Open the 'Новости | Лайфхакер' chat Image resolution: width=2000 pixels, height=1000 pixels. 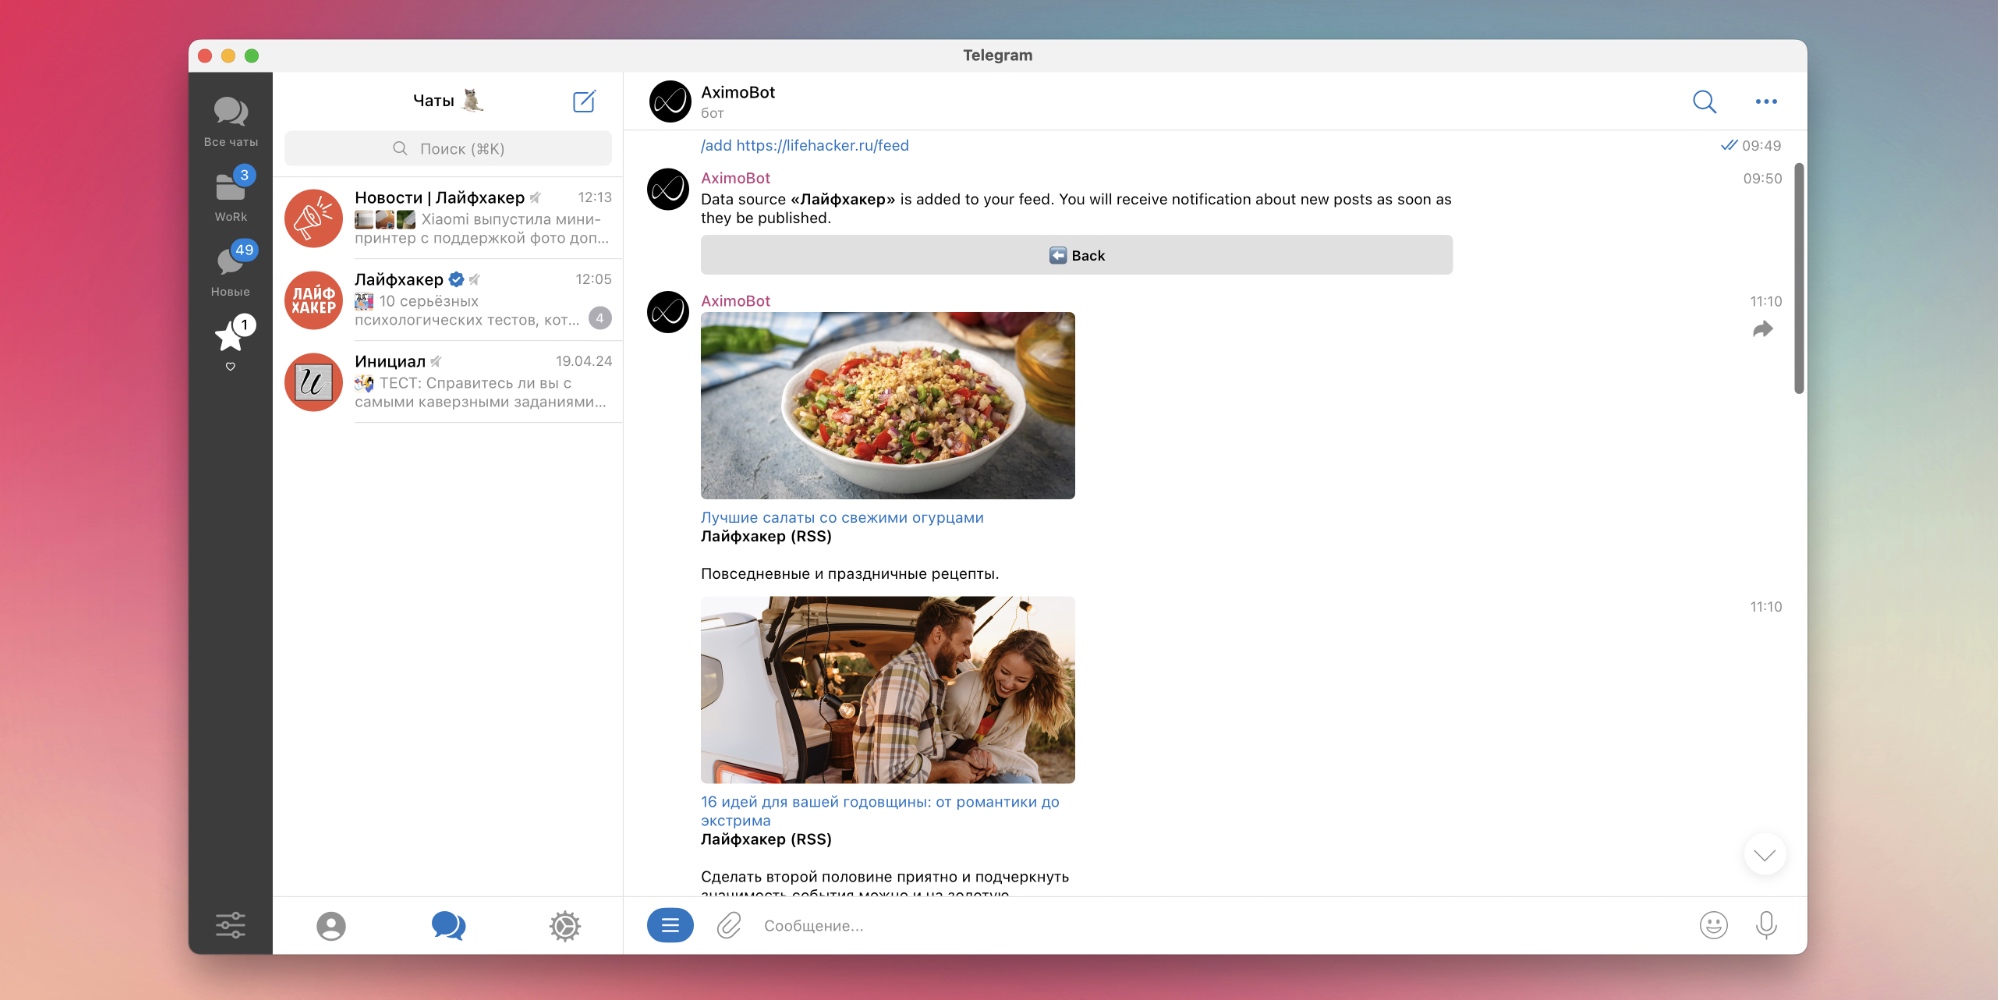point(448,218)
